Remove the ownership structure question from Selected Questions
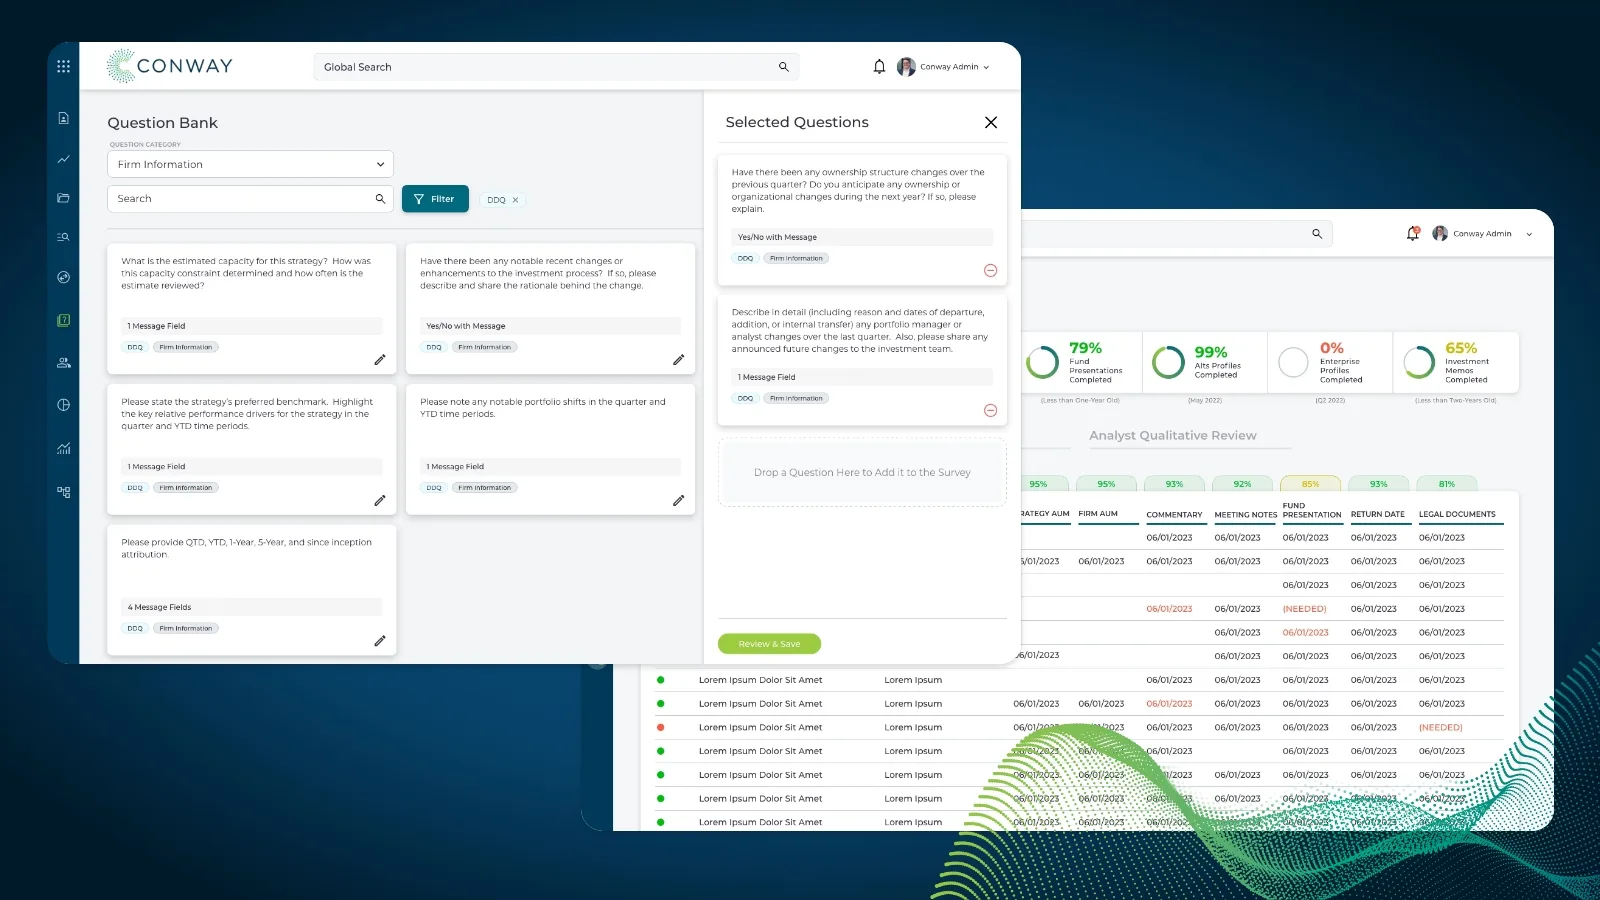The height and width of the screenshot is (900, 1600). [990, 270]
